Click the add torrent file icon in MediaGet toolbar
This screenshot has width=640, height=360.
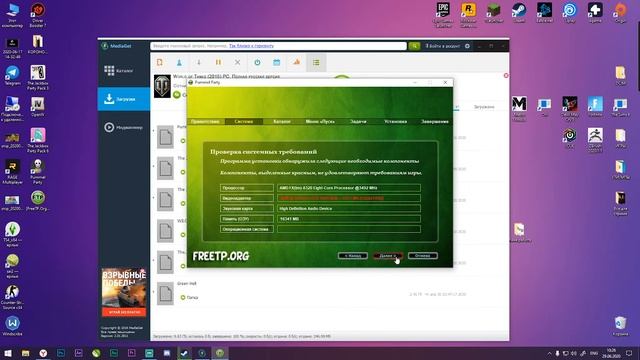coord(160,62)
